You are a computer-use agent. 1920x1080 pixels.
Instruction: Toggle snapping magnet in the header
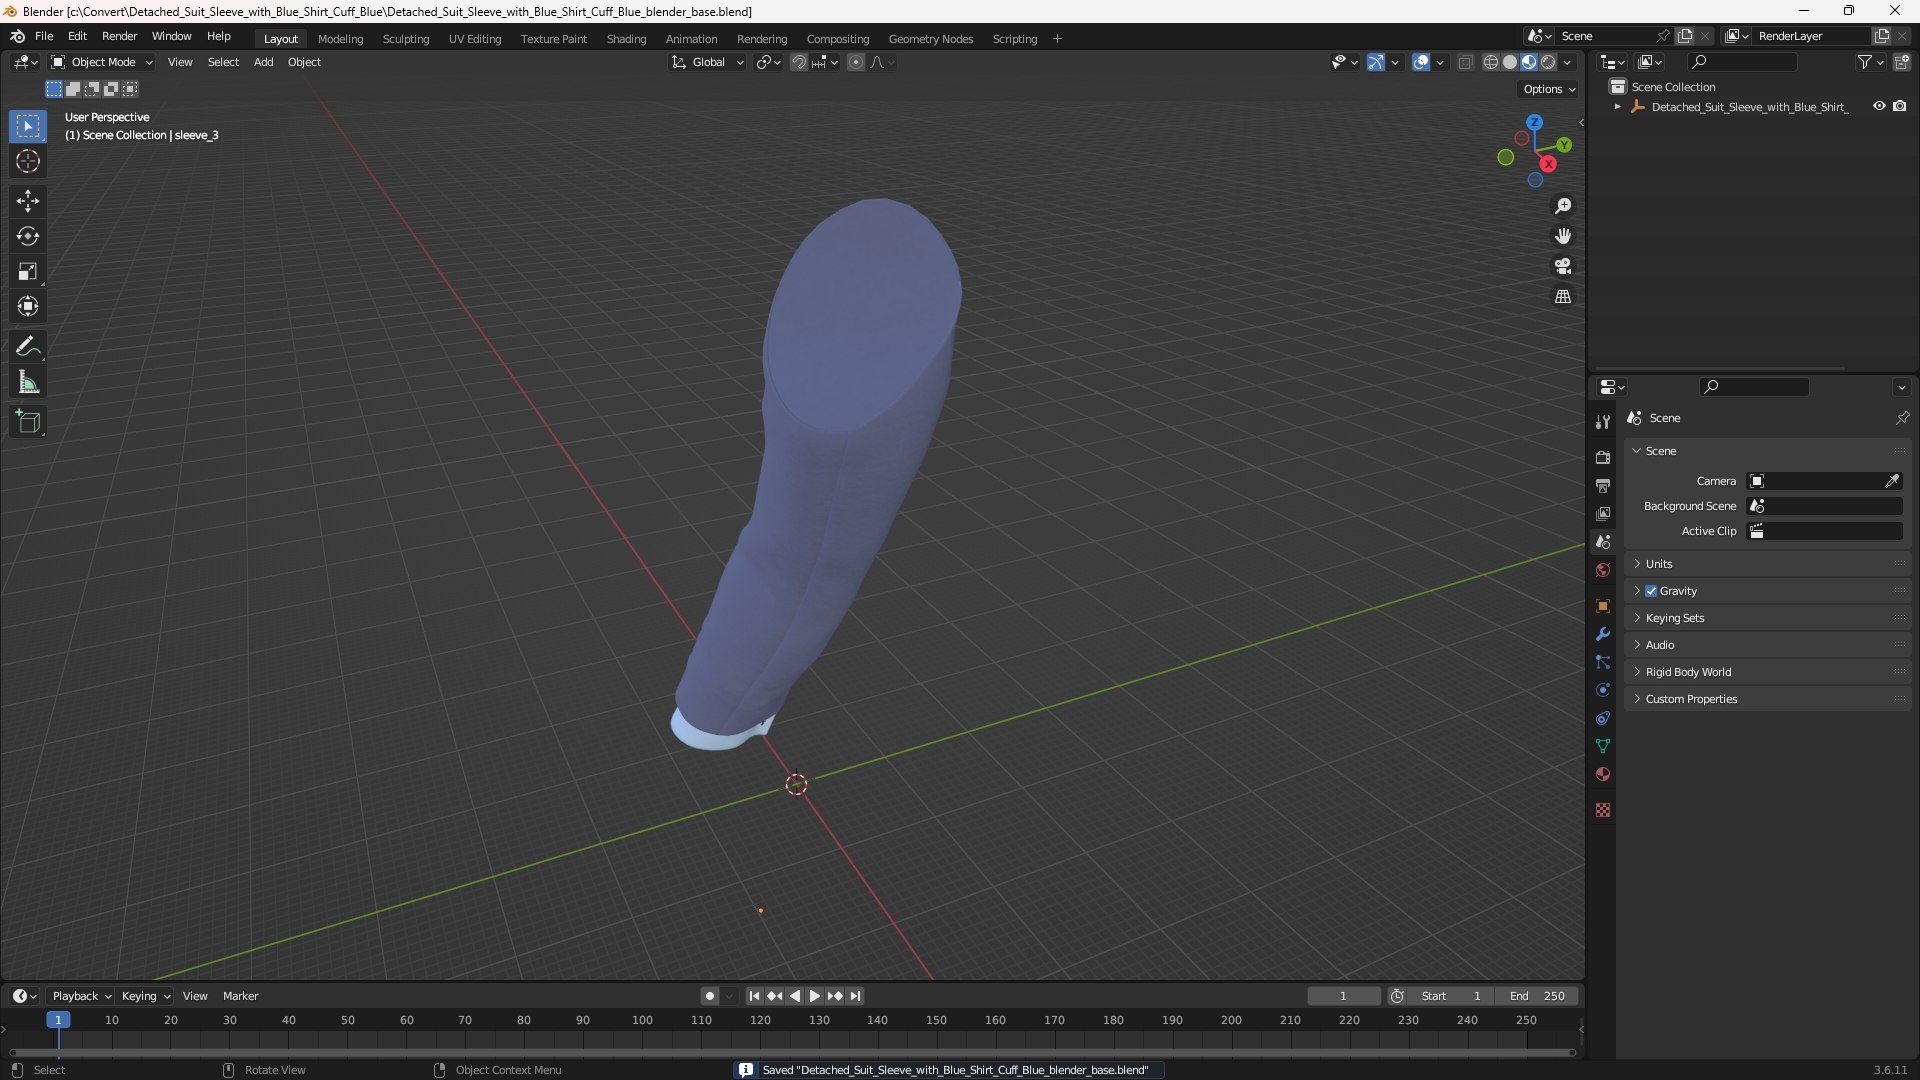798,62
